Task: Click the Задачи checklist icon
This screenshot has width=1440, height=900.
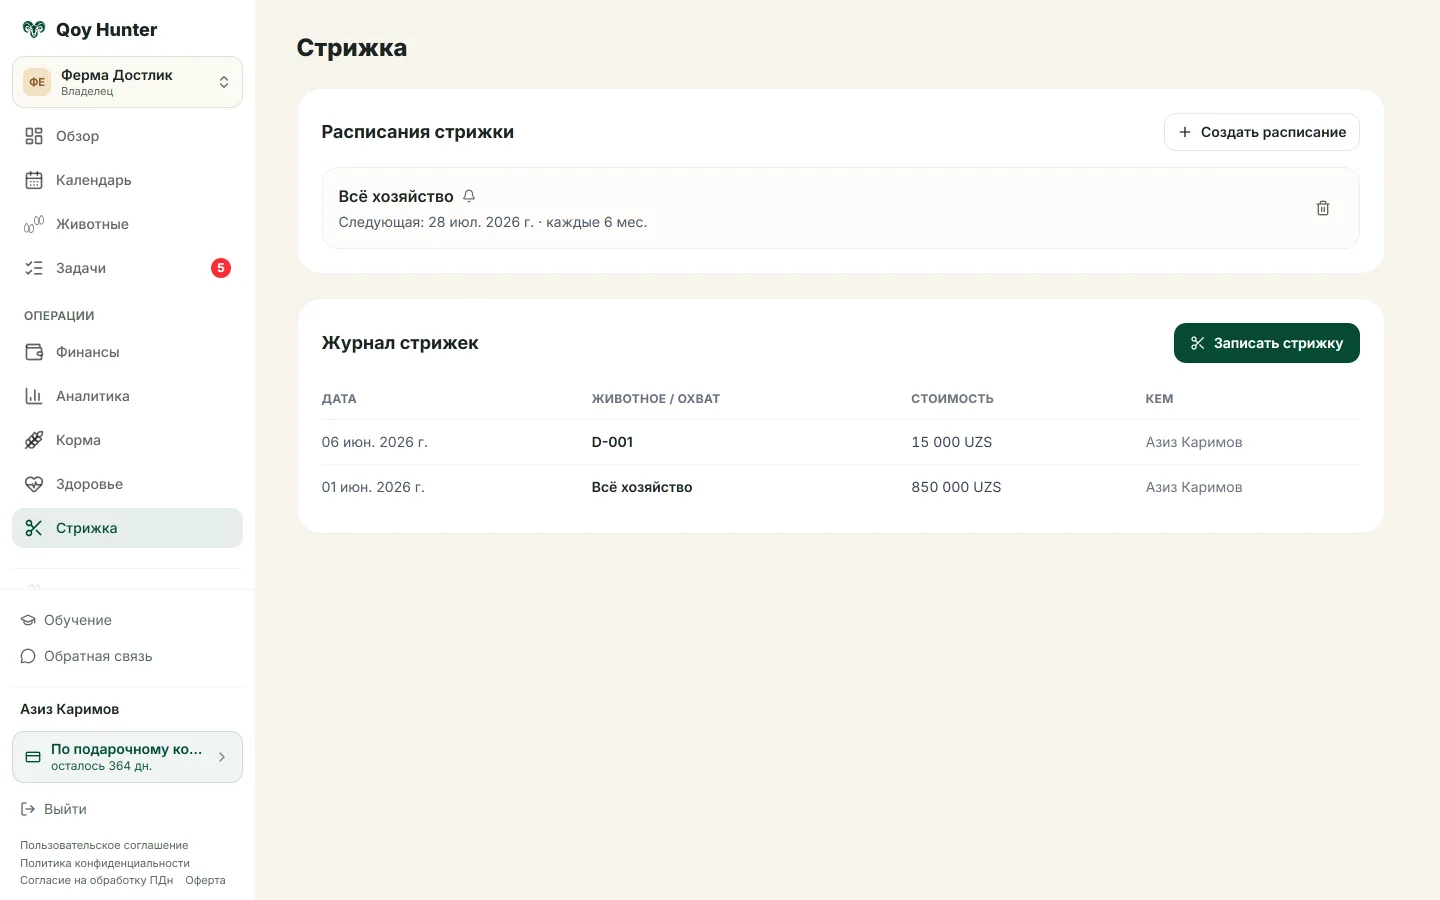Action: 34,268
